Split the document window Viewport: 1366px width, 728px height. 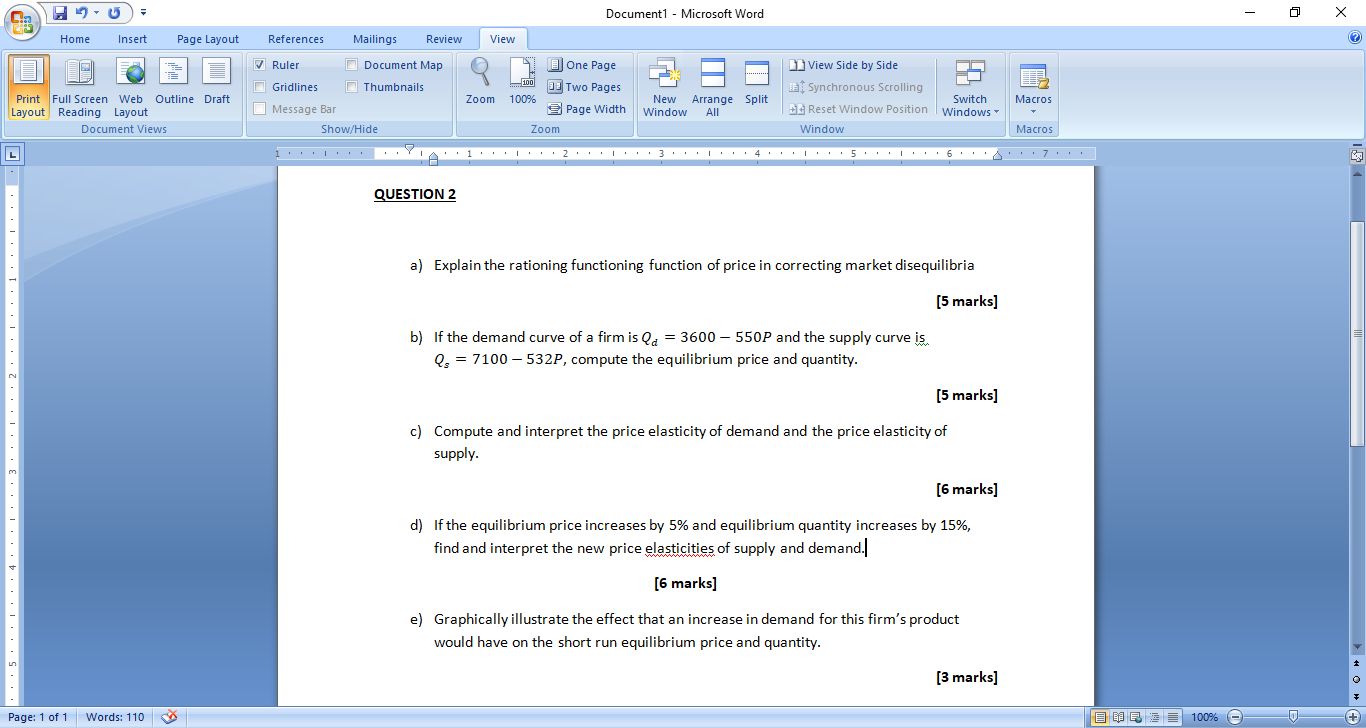point(756,87)
